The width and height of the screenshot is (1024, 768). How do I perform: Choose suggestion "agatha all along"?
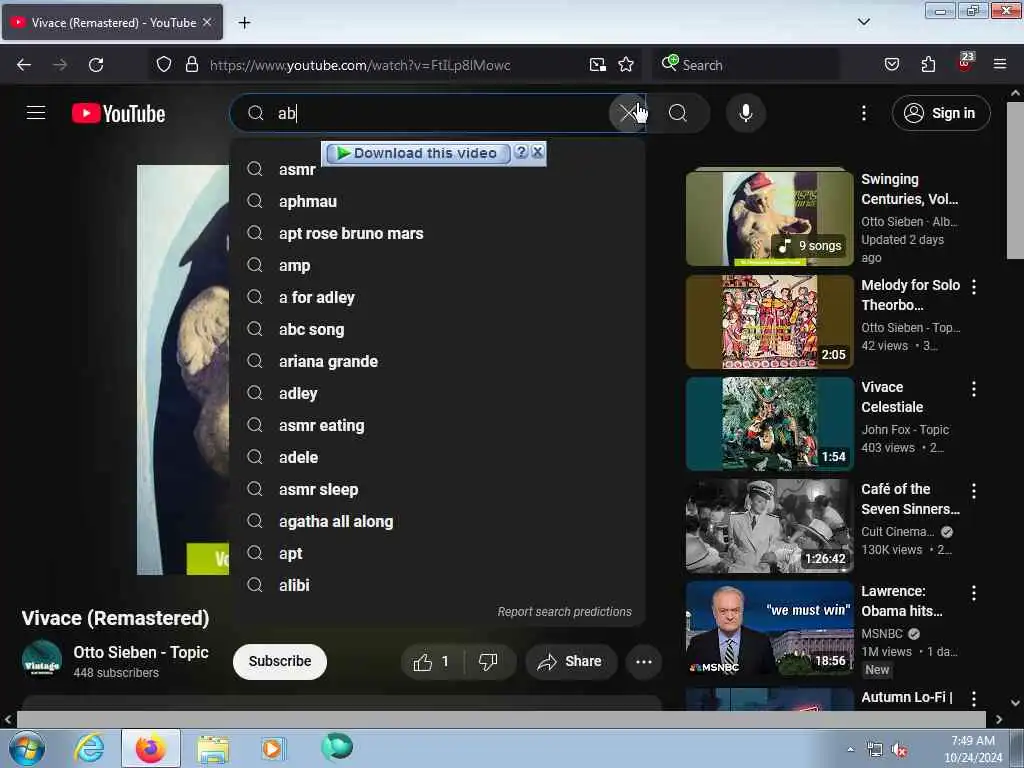(x=438, y=521)
